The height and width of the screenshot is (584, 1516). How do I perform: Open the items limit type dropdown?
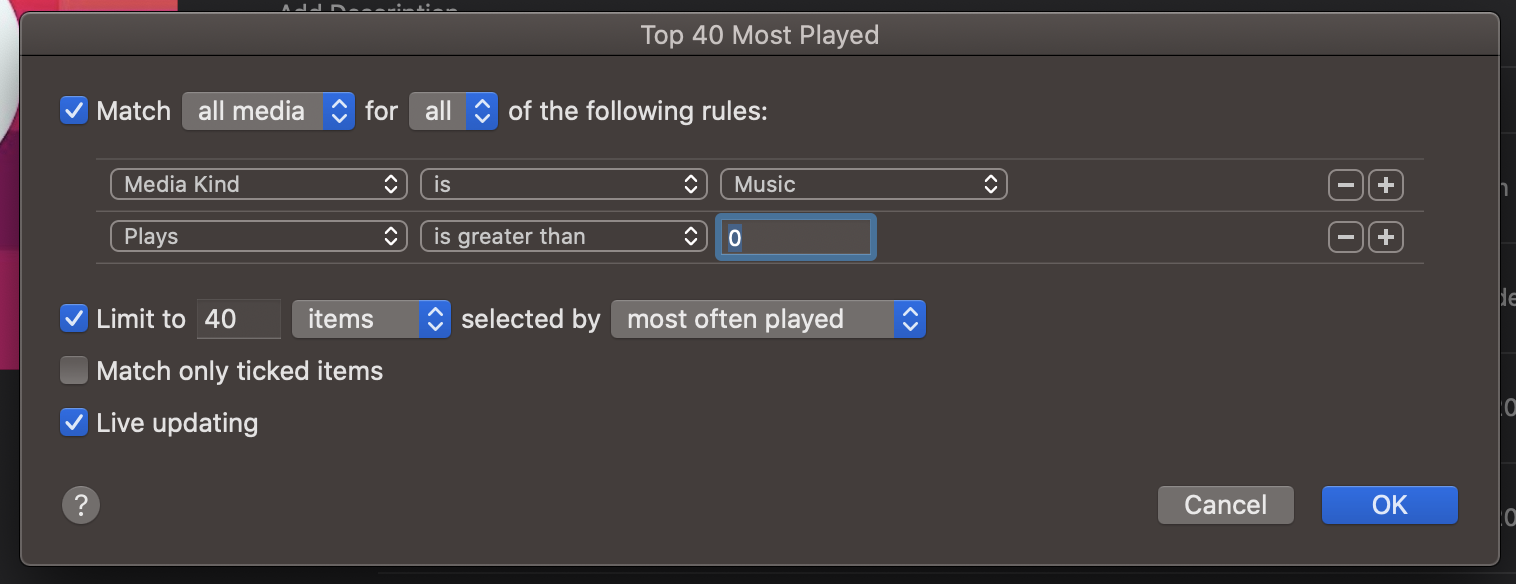pos(371,318)
